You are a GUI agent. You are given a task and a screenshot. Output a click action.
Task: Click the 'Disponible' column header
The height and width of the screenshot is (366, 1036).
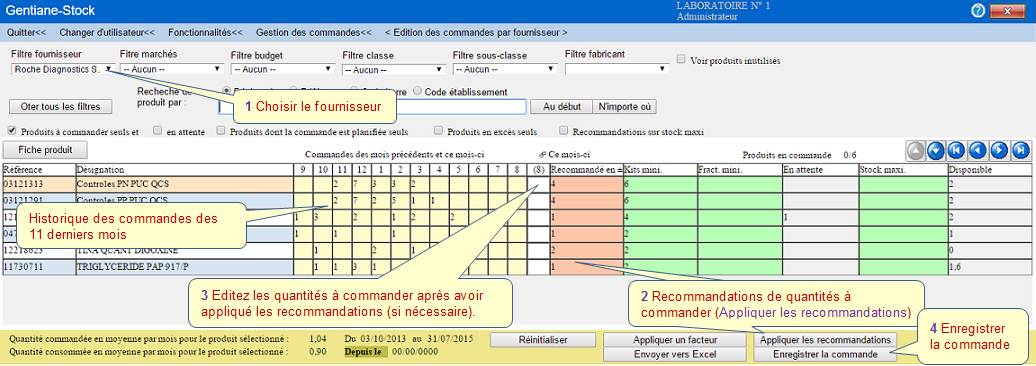pos(990,170)
